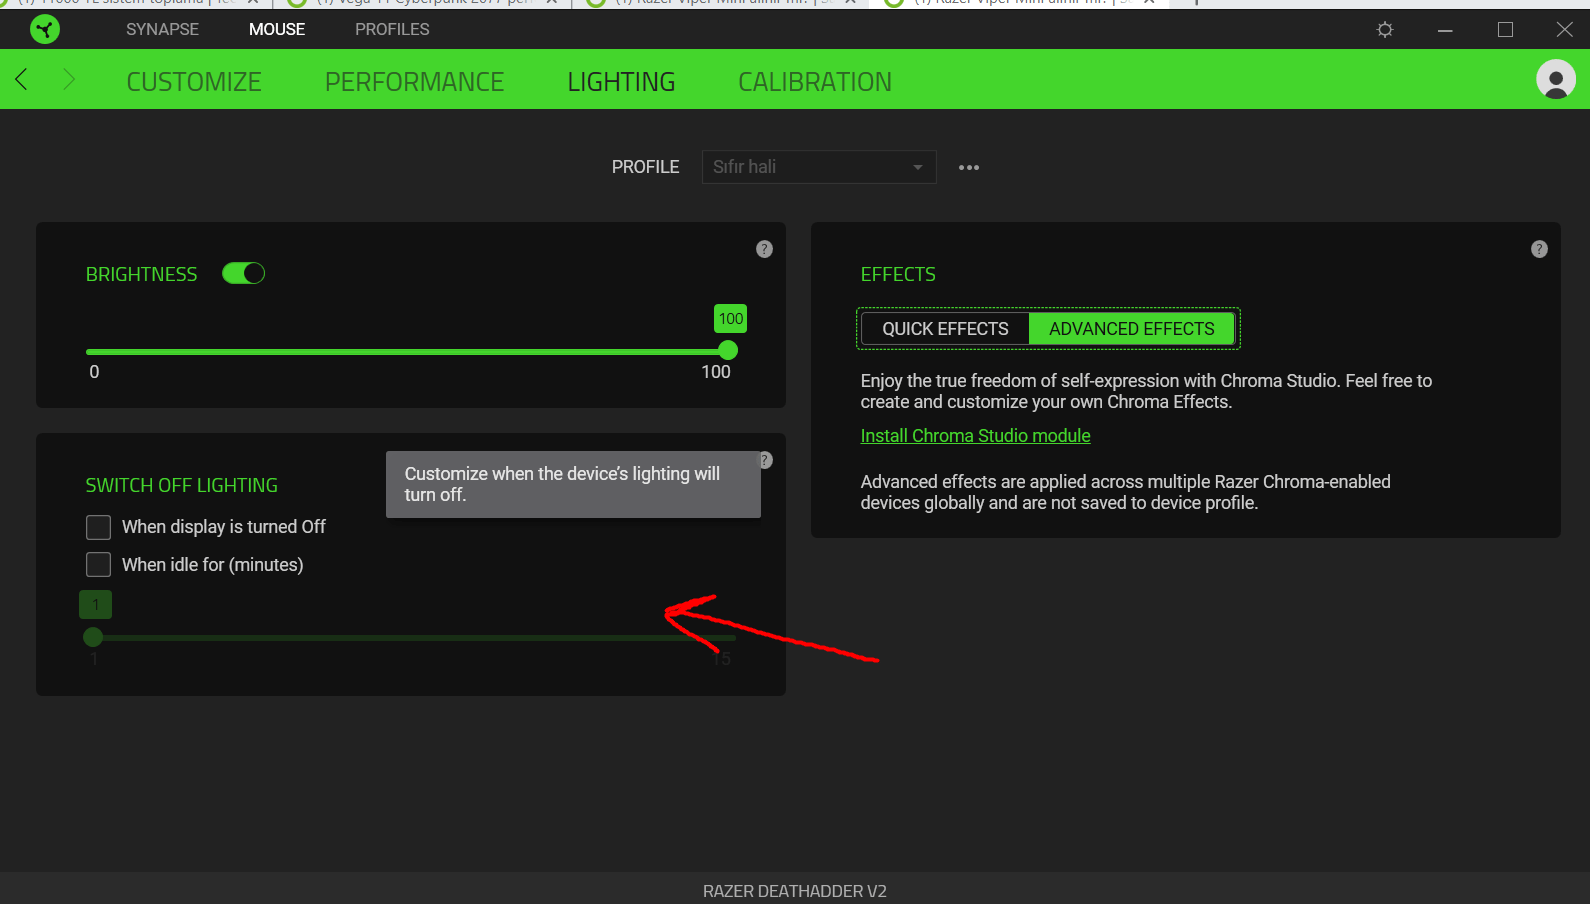Switch to the CALIBRATION tab
This screenshot has height=904, width=1590.
[x=815, y=82]
